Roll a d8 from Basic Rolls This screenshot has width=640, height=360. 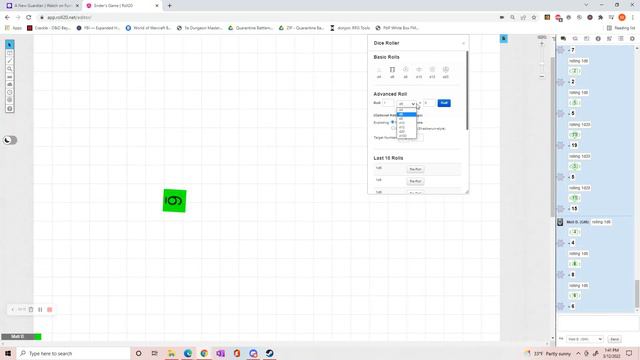tap(405, 72)
